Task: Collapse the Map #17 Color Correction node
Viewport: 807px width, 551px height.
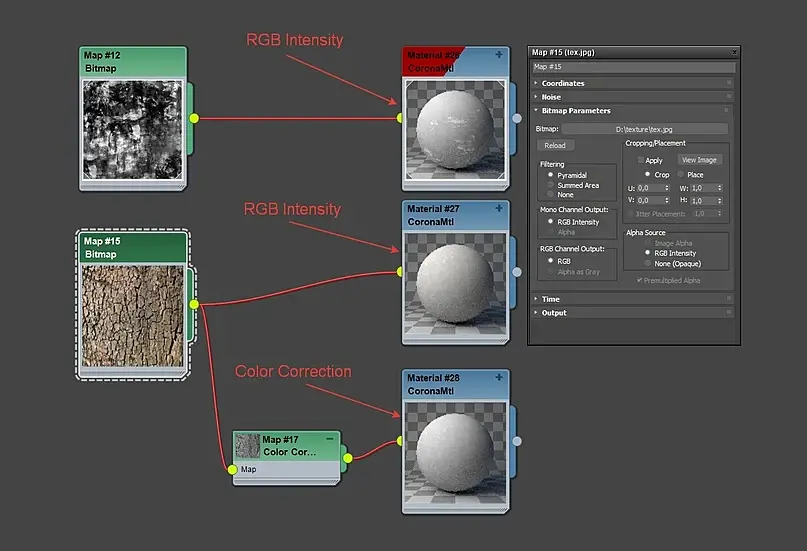Action: (330, 439)
